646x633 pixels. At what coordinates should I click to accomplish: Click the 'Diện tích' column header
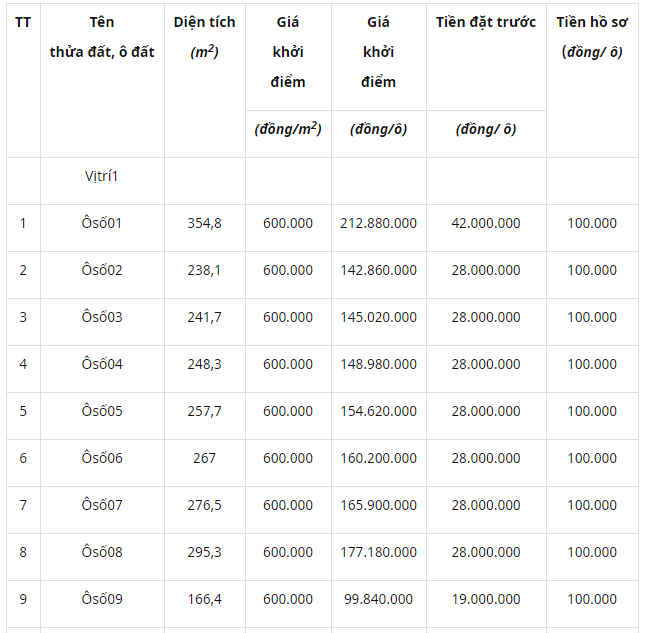coord(204,22)
